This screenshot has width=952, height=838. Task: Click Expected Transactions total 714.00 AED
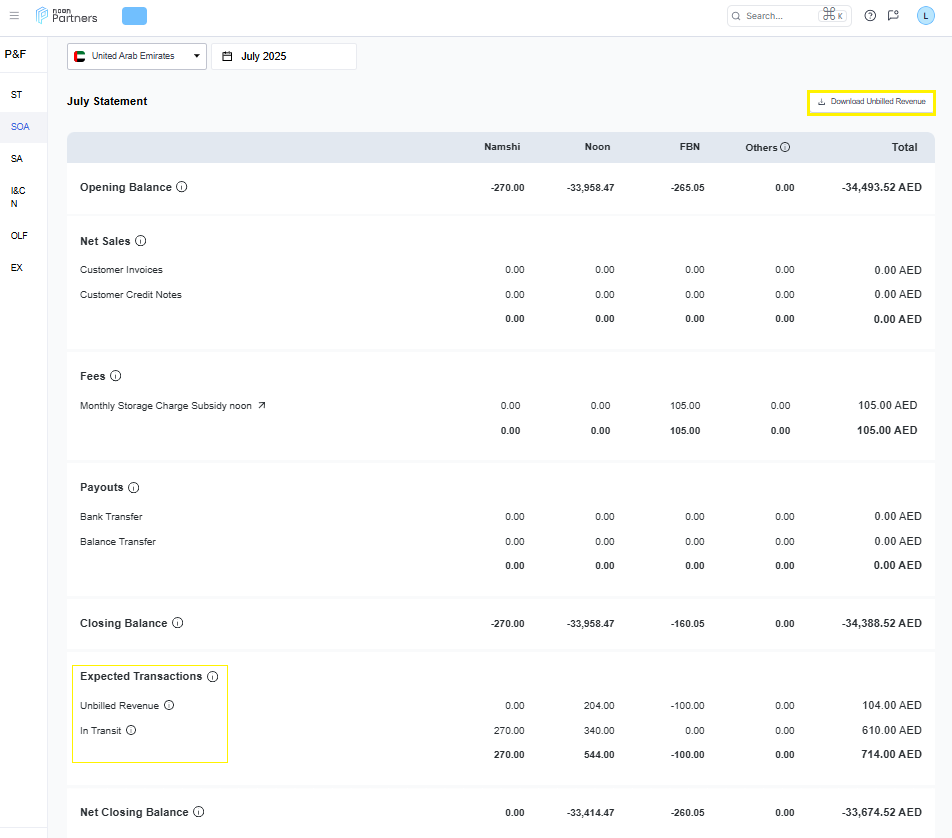[891, 755]
